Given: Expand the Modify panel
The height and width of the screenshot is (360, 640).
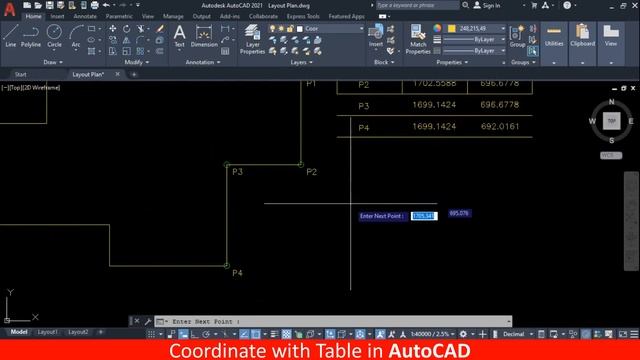Looking at the screenshot, I should (137, 62).
